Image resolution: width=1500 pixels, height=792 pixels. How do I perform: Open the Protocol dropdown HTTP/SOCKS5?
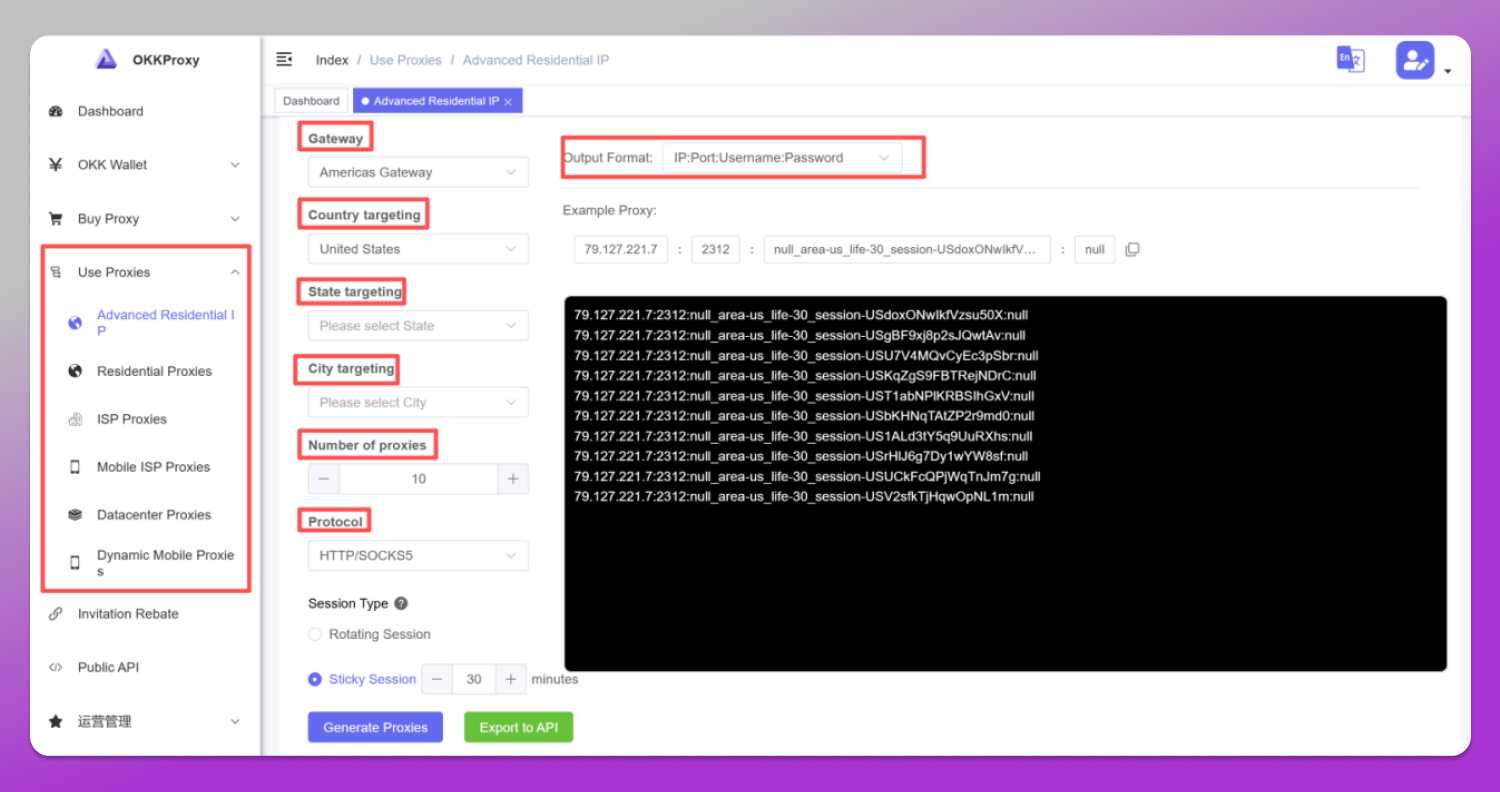[418, 556]
